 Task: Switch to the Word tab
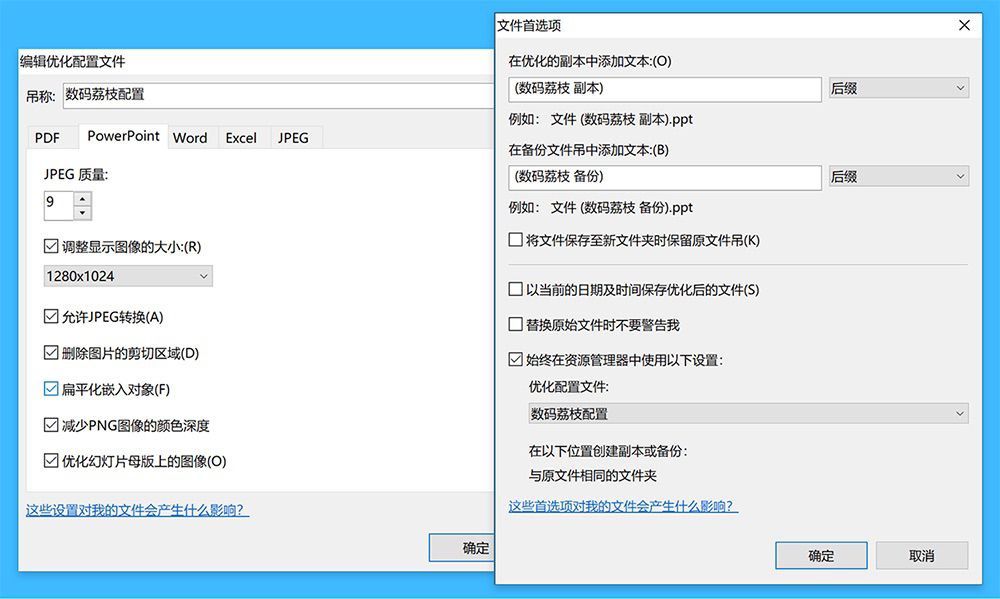[x=190, y=138]
